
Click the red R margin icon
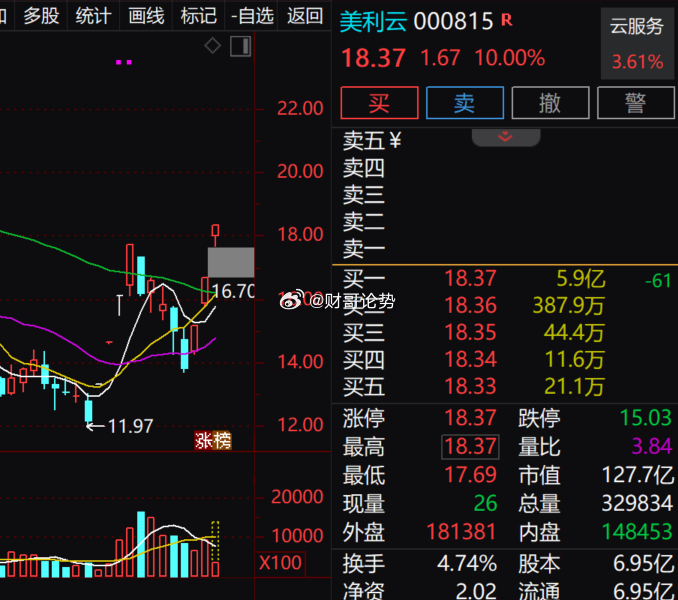pyautogui.click(x=507, y=19)
